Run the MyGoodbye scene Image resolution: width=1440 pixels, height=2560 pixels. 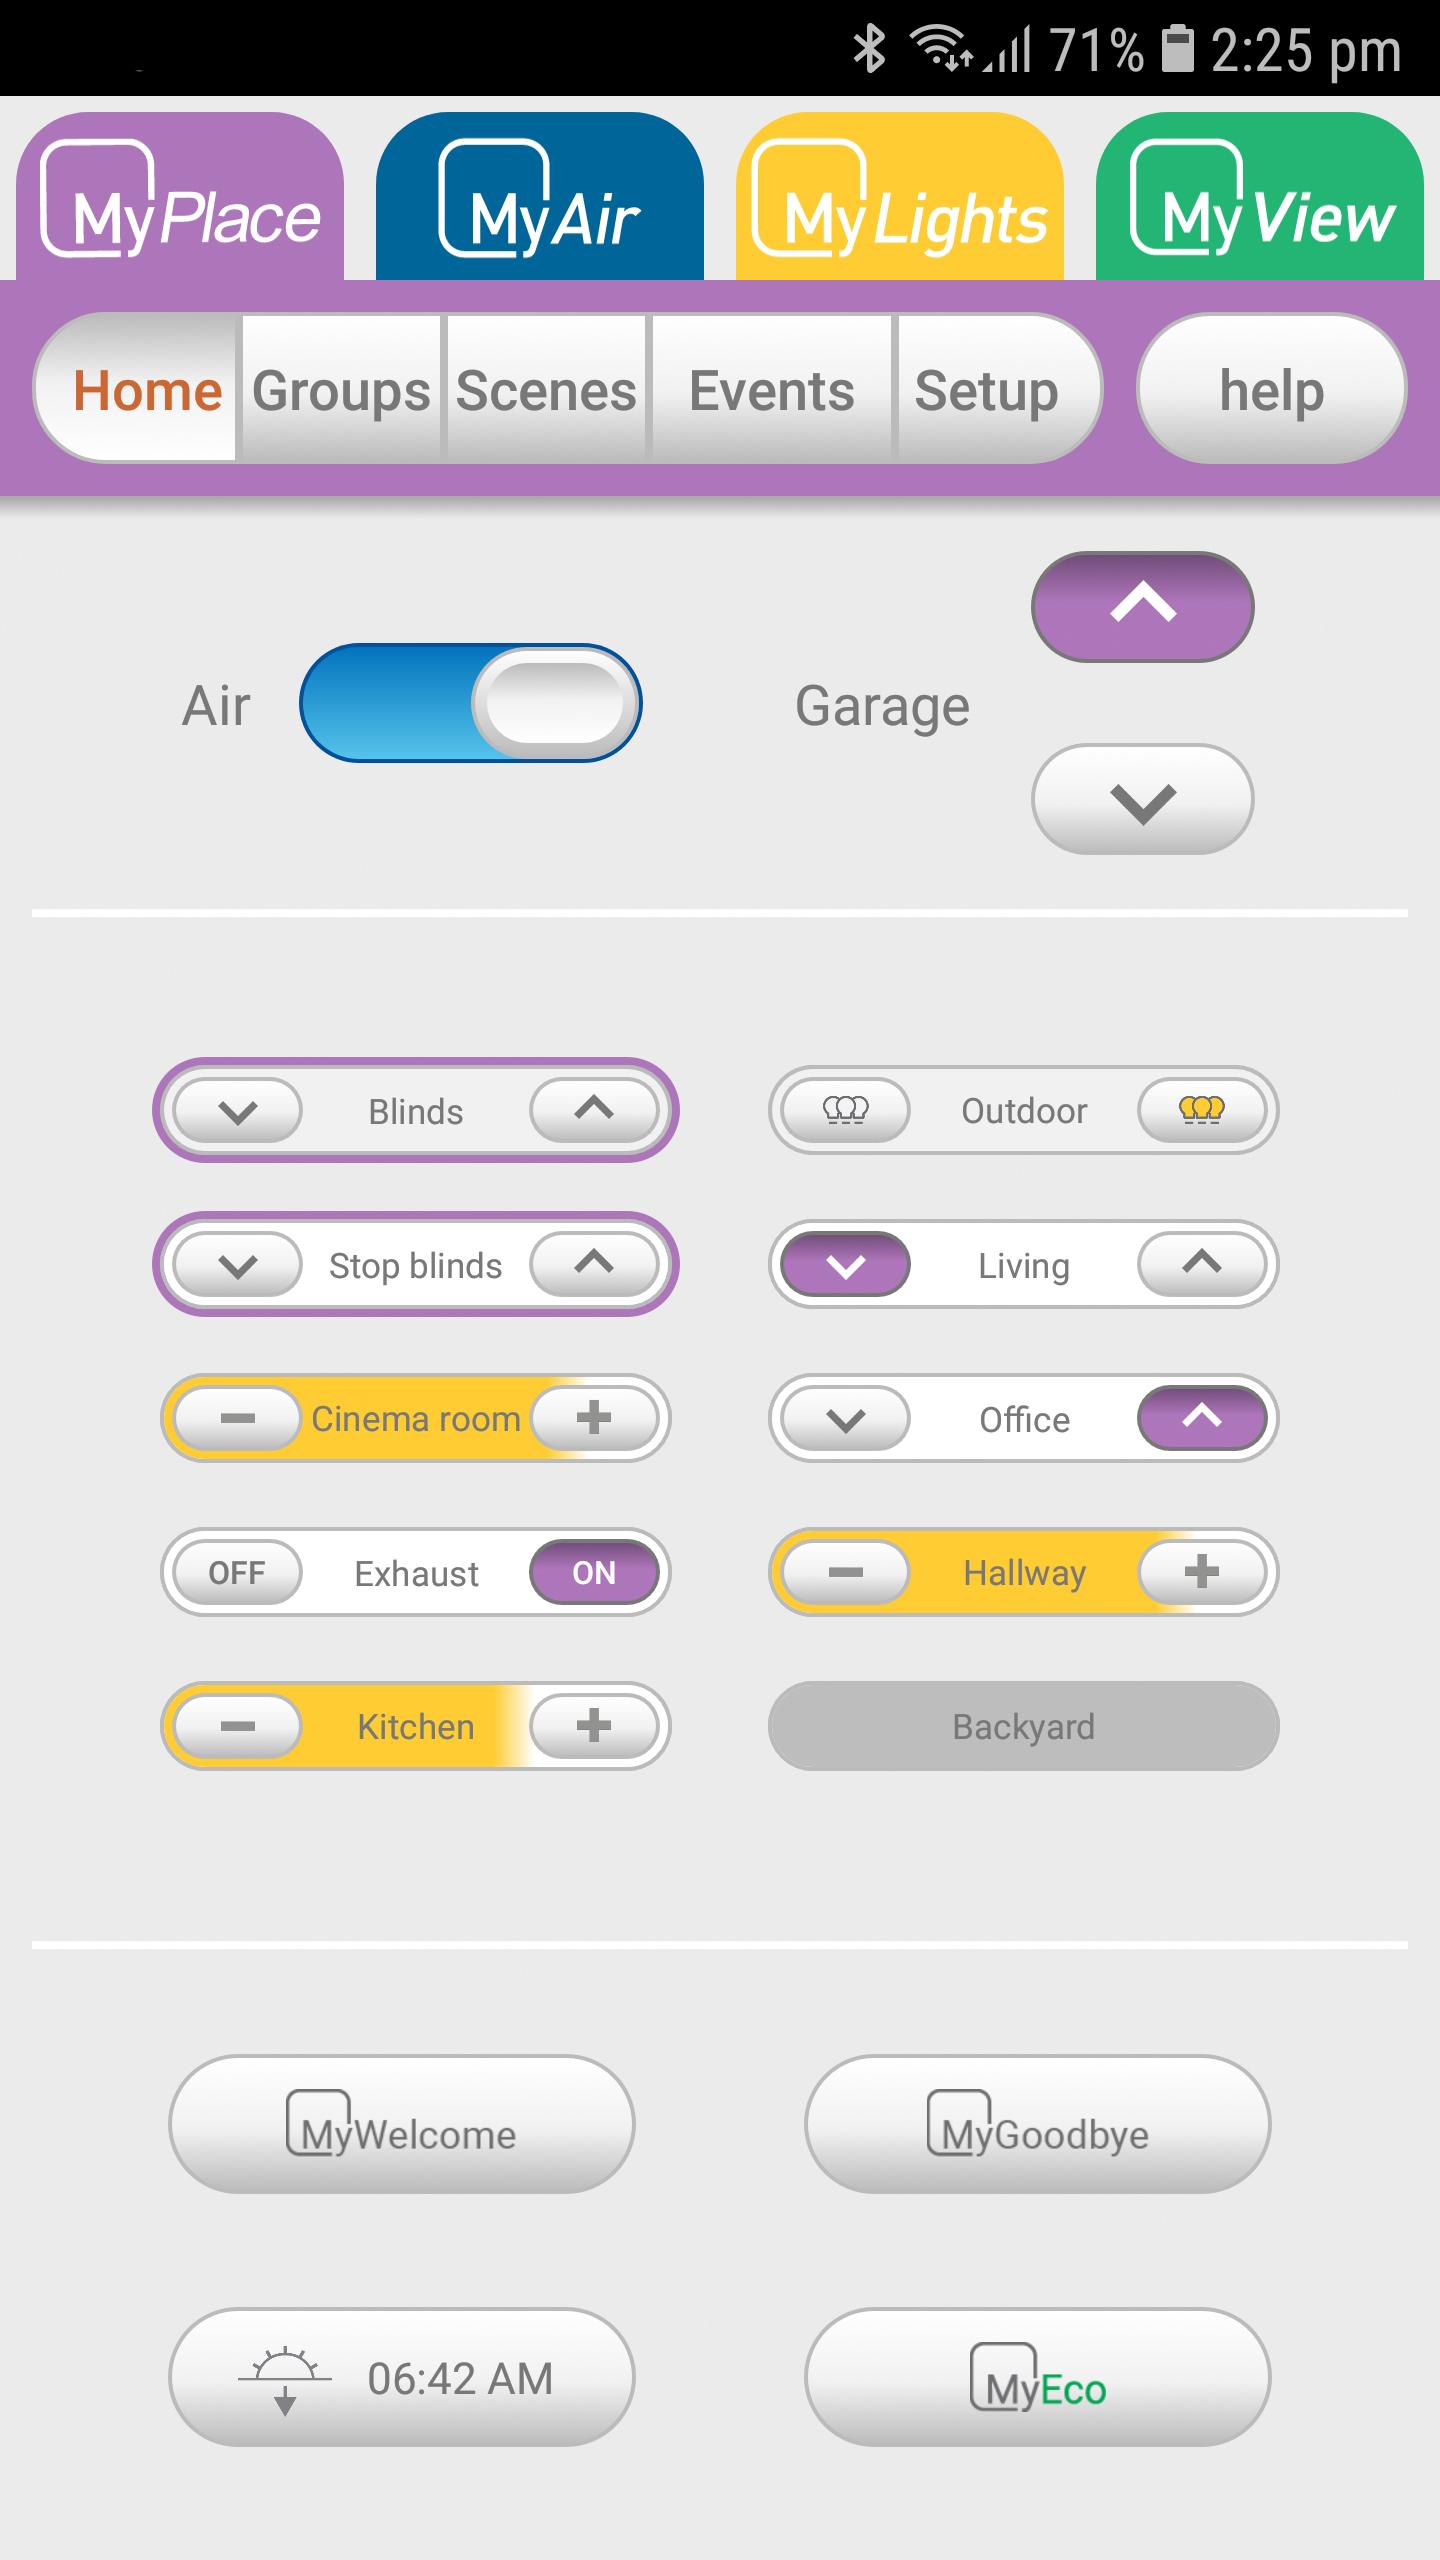click(x=1038, y=2124)
